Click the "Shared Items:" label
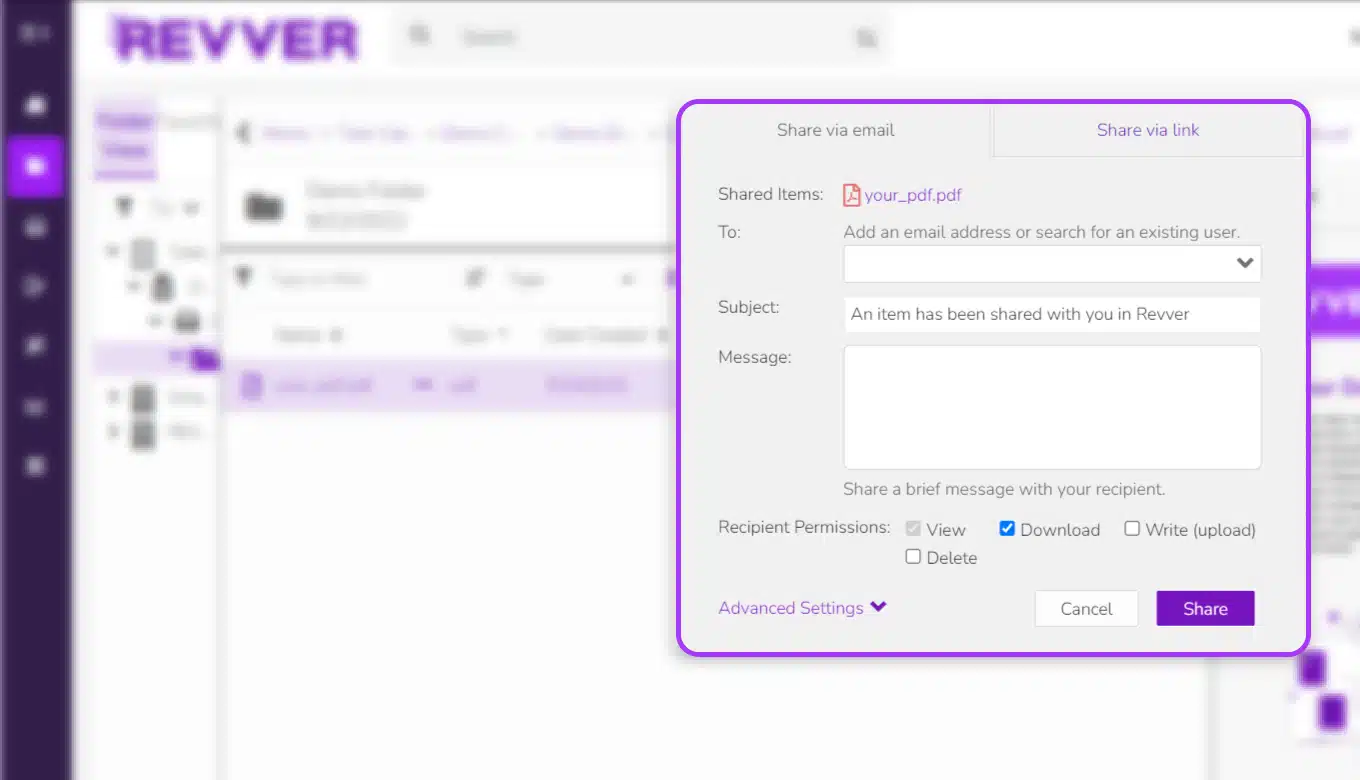 coord(770,194)
